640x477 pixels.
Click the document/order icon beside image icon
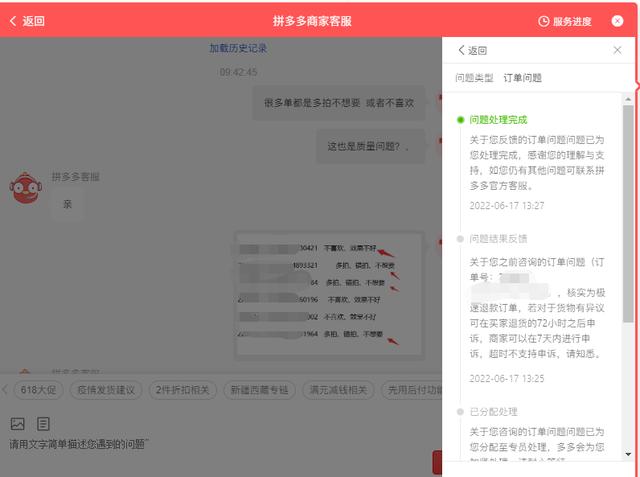pos(43,424)
